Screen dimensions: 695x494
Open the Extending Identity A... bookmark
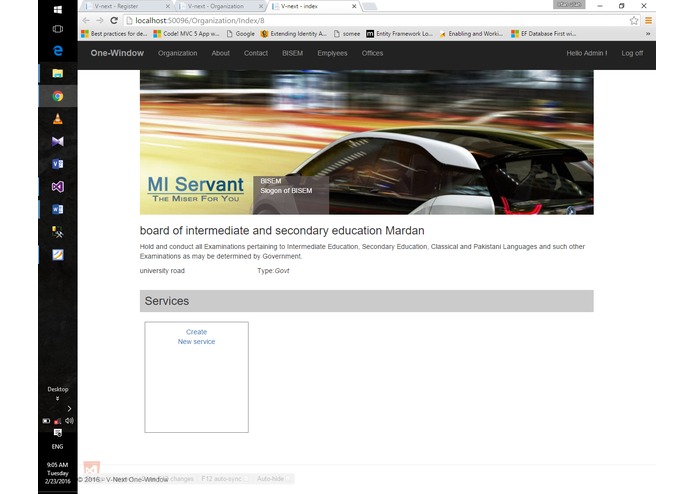pos(294,34)
